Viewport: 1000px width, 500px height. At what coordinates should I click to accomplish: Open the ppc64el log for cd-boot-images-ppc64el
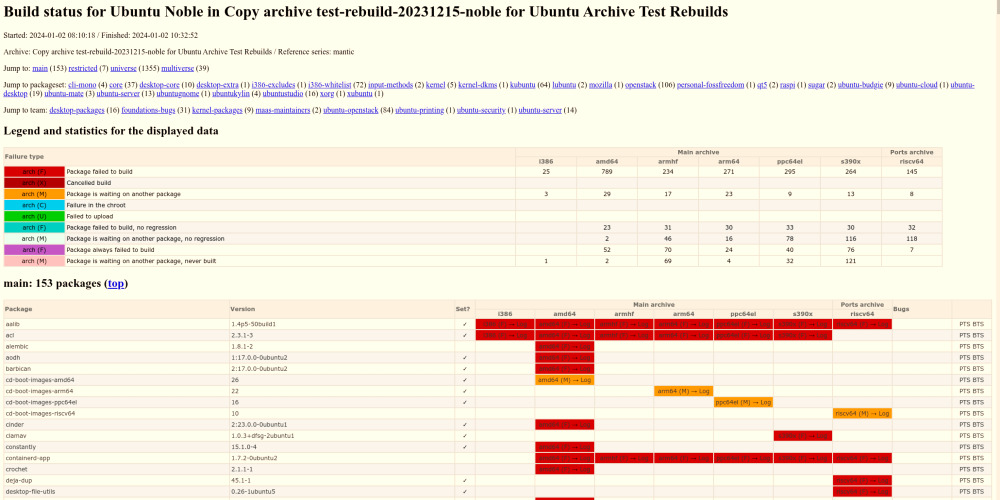tap(743, 402)
